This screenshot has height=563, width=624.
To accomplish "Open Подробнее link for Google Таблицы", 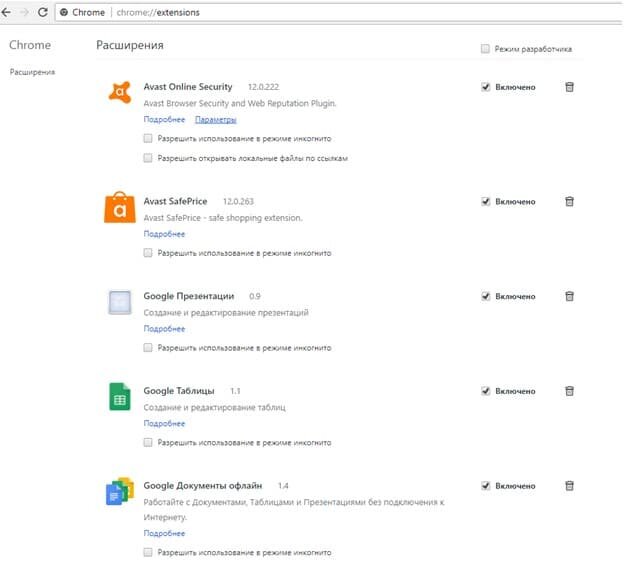I will (164, 423).
